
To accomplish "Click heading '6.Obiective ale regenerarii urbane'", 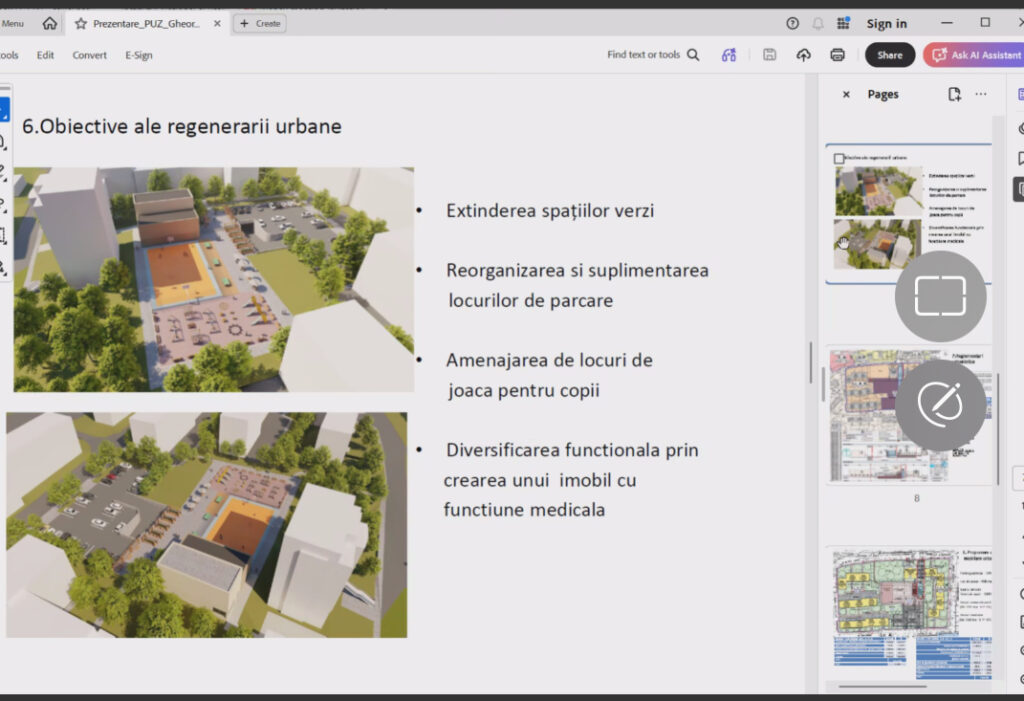I will (182, 126).
